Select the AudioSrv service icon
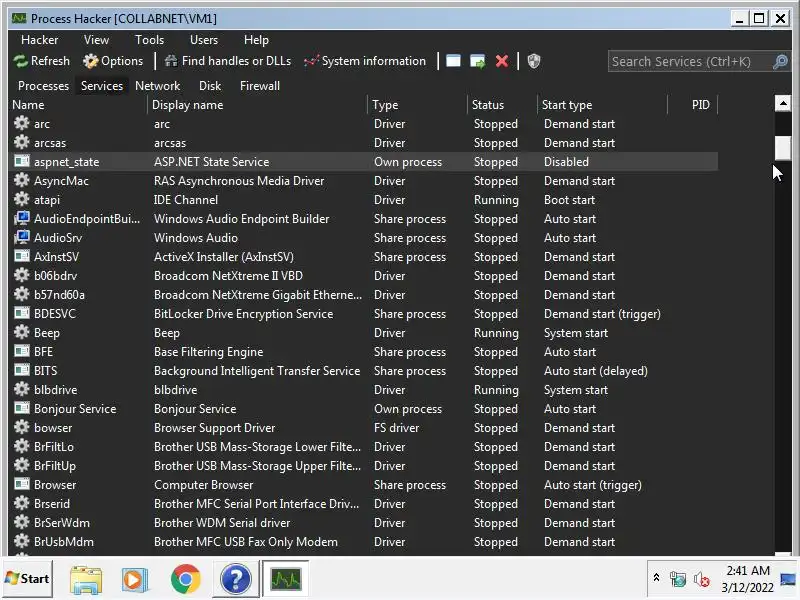Viewport: 800px width, 600px height. pos(21,237)
